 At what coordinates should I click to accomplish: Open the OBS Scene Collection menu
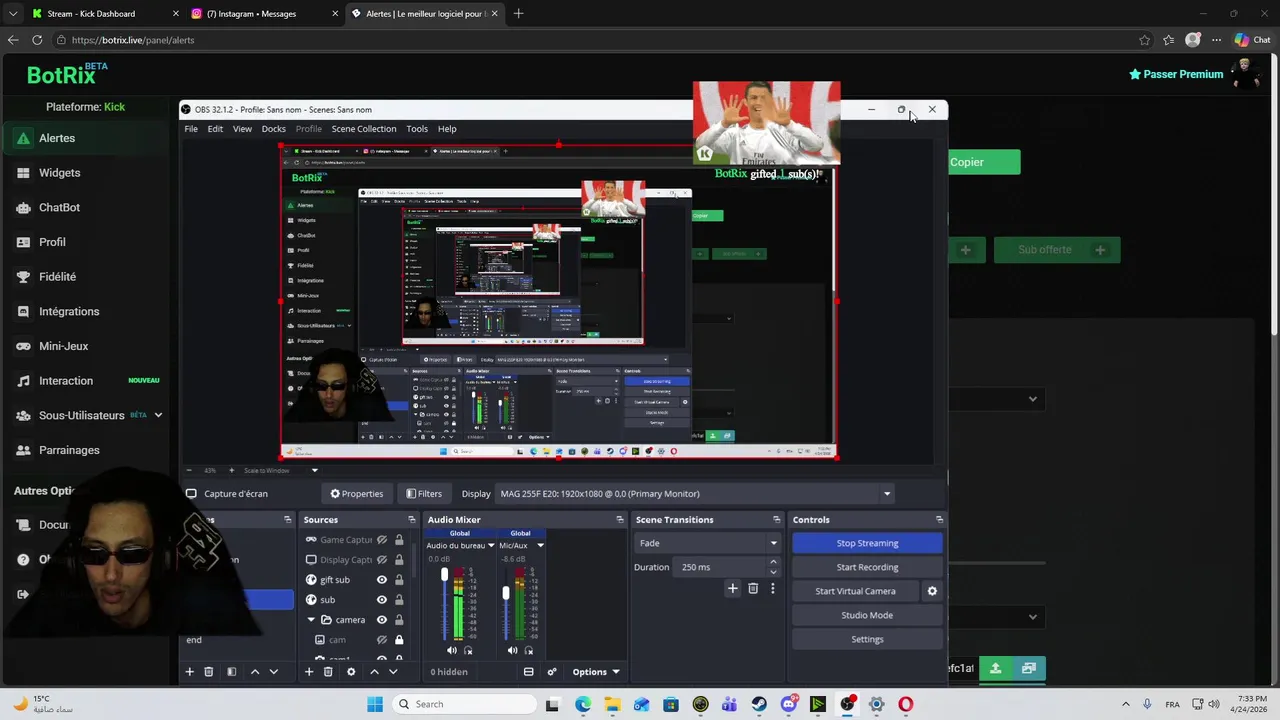364,129
